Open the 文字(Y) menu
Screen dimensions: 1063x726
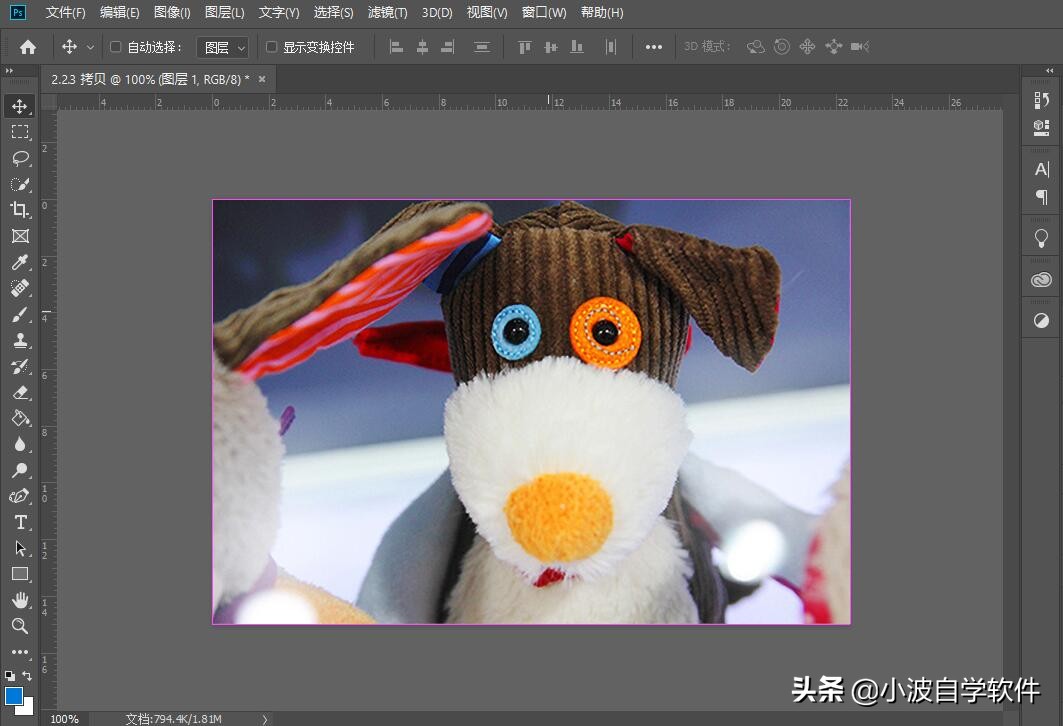[279, 12]
